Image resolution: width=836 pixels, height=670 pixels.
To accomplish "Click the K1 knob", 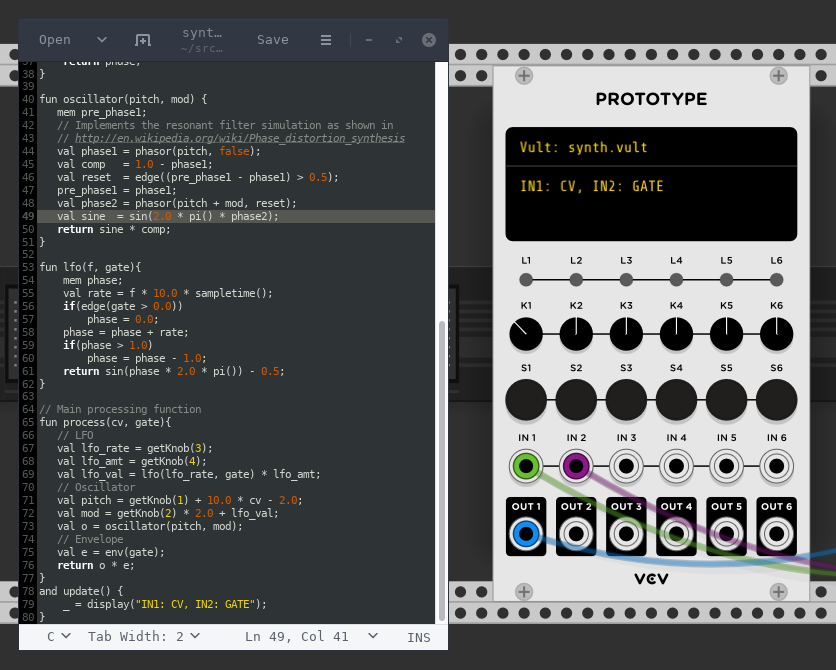I will pyautogui.click(x=526, y=334).
